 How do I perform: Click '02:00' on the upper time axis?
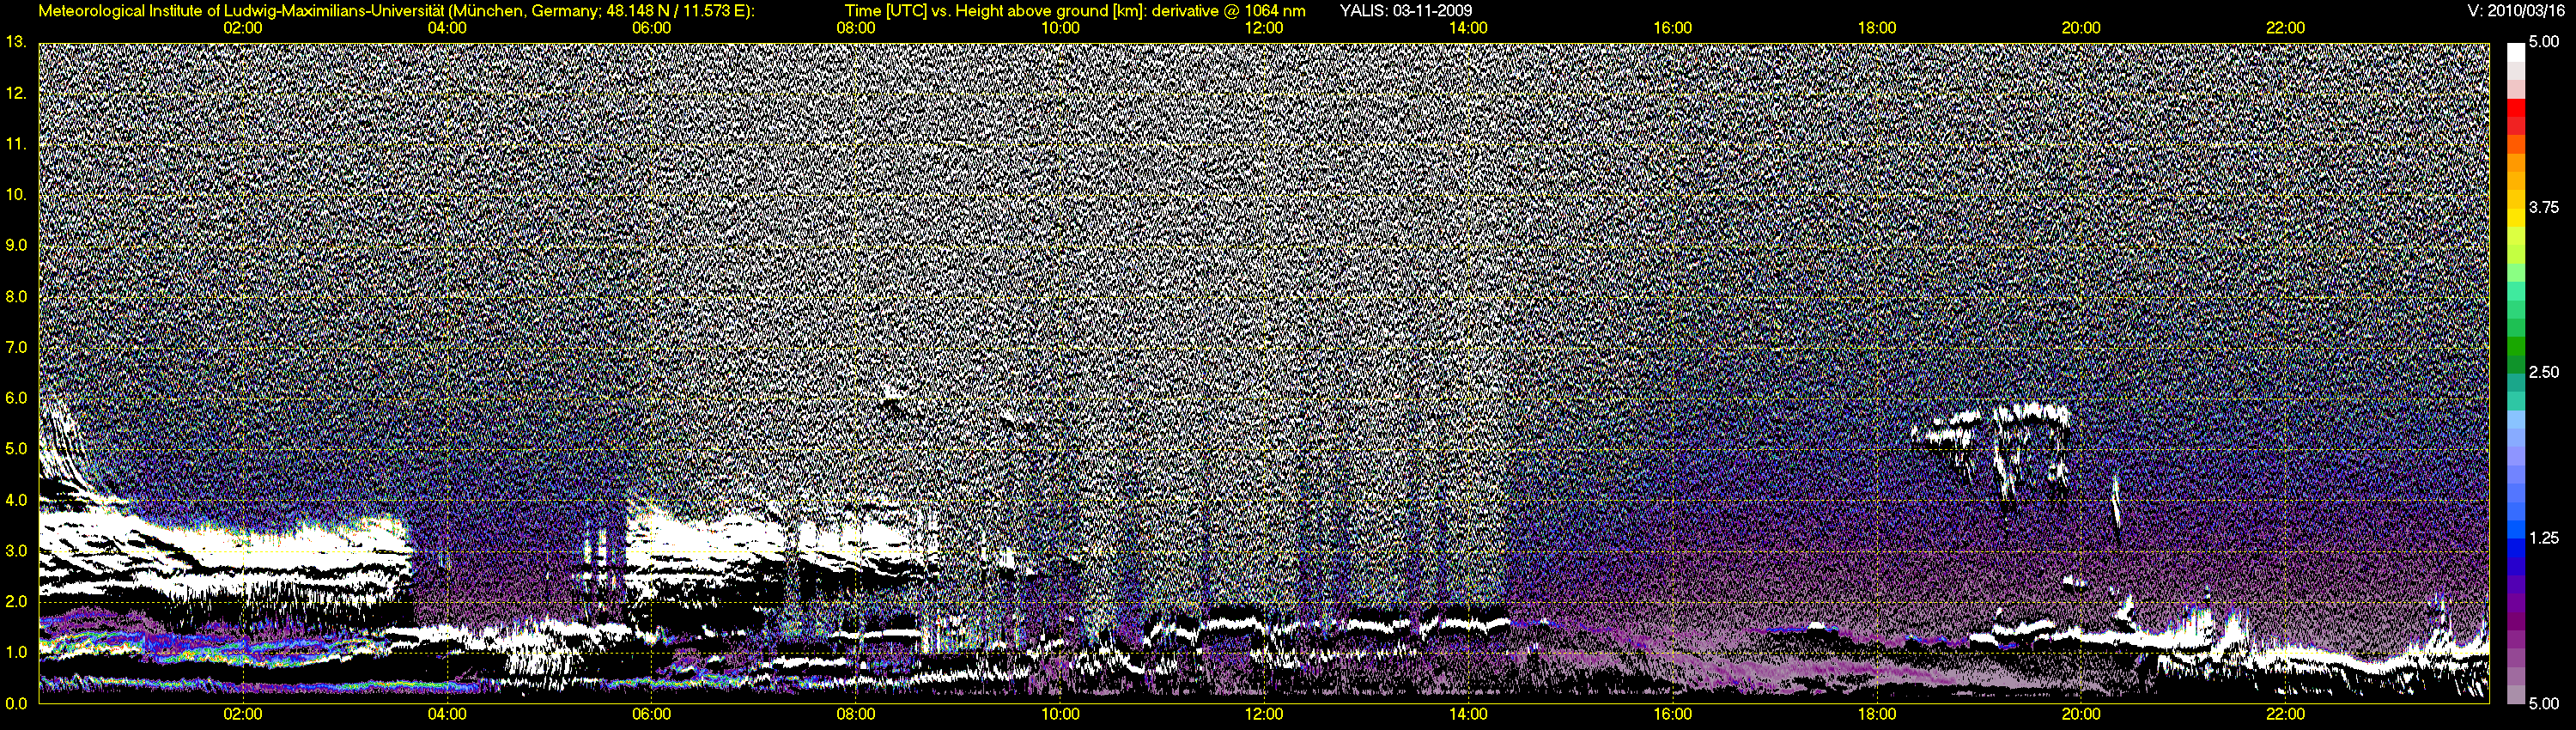coord(243,28)
